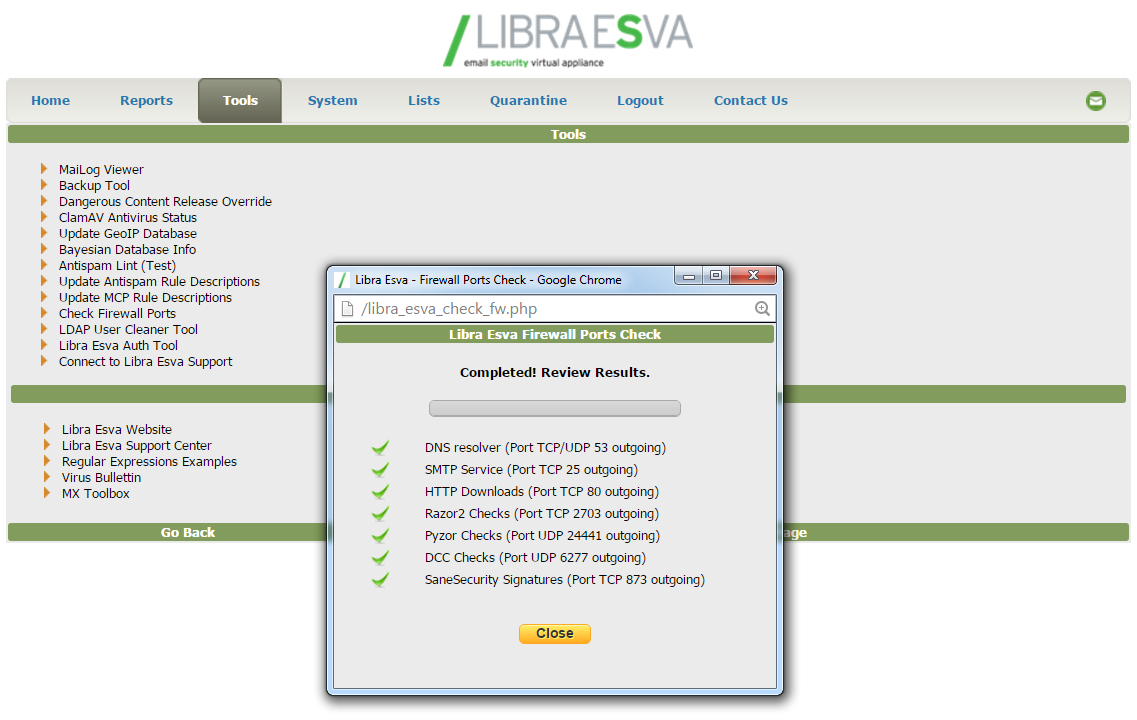Click the green checkmark beside HTTP Downloads
Viewport: 1137px width, 720px height.
(380, 492)
